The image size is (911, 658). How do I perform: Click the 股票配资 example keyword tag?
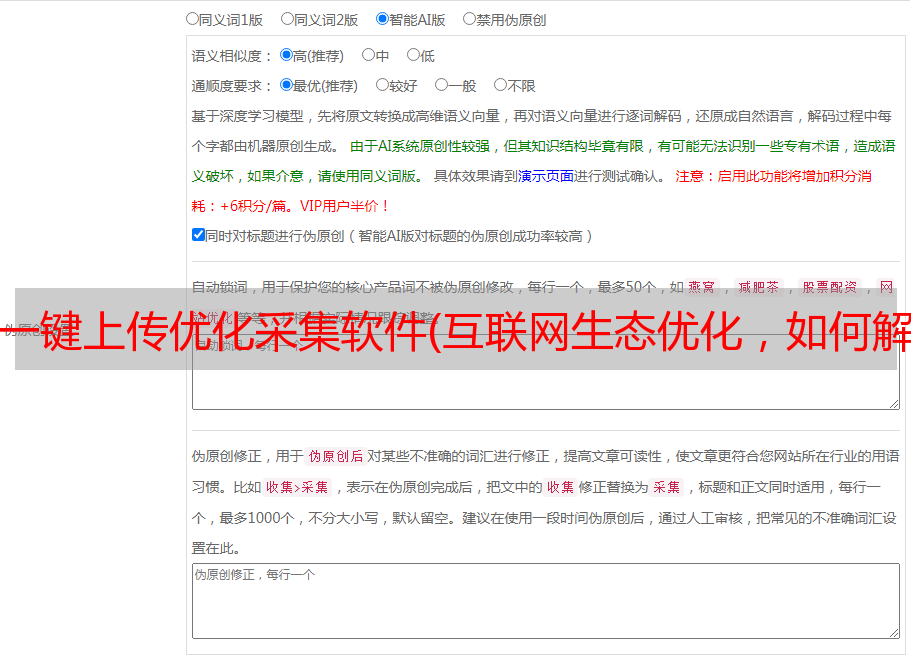(x=830, y=287)
